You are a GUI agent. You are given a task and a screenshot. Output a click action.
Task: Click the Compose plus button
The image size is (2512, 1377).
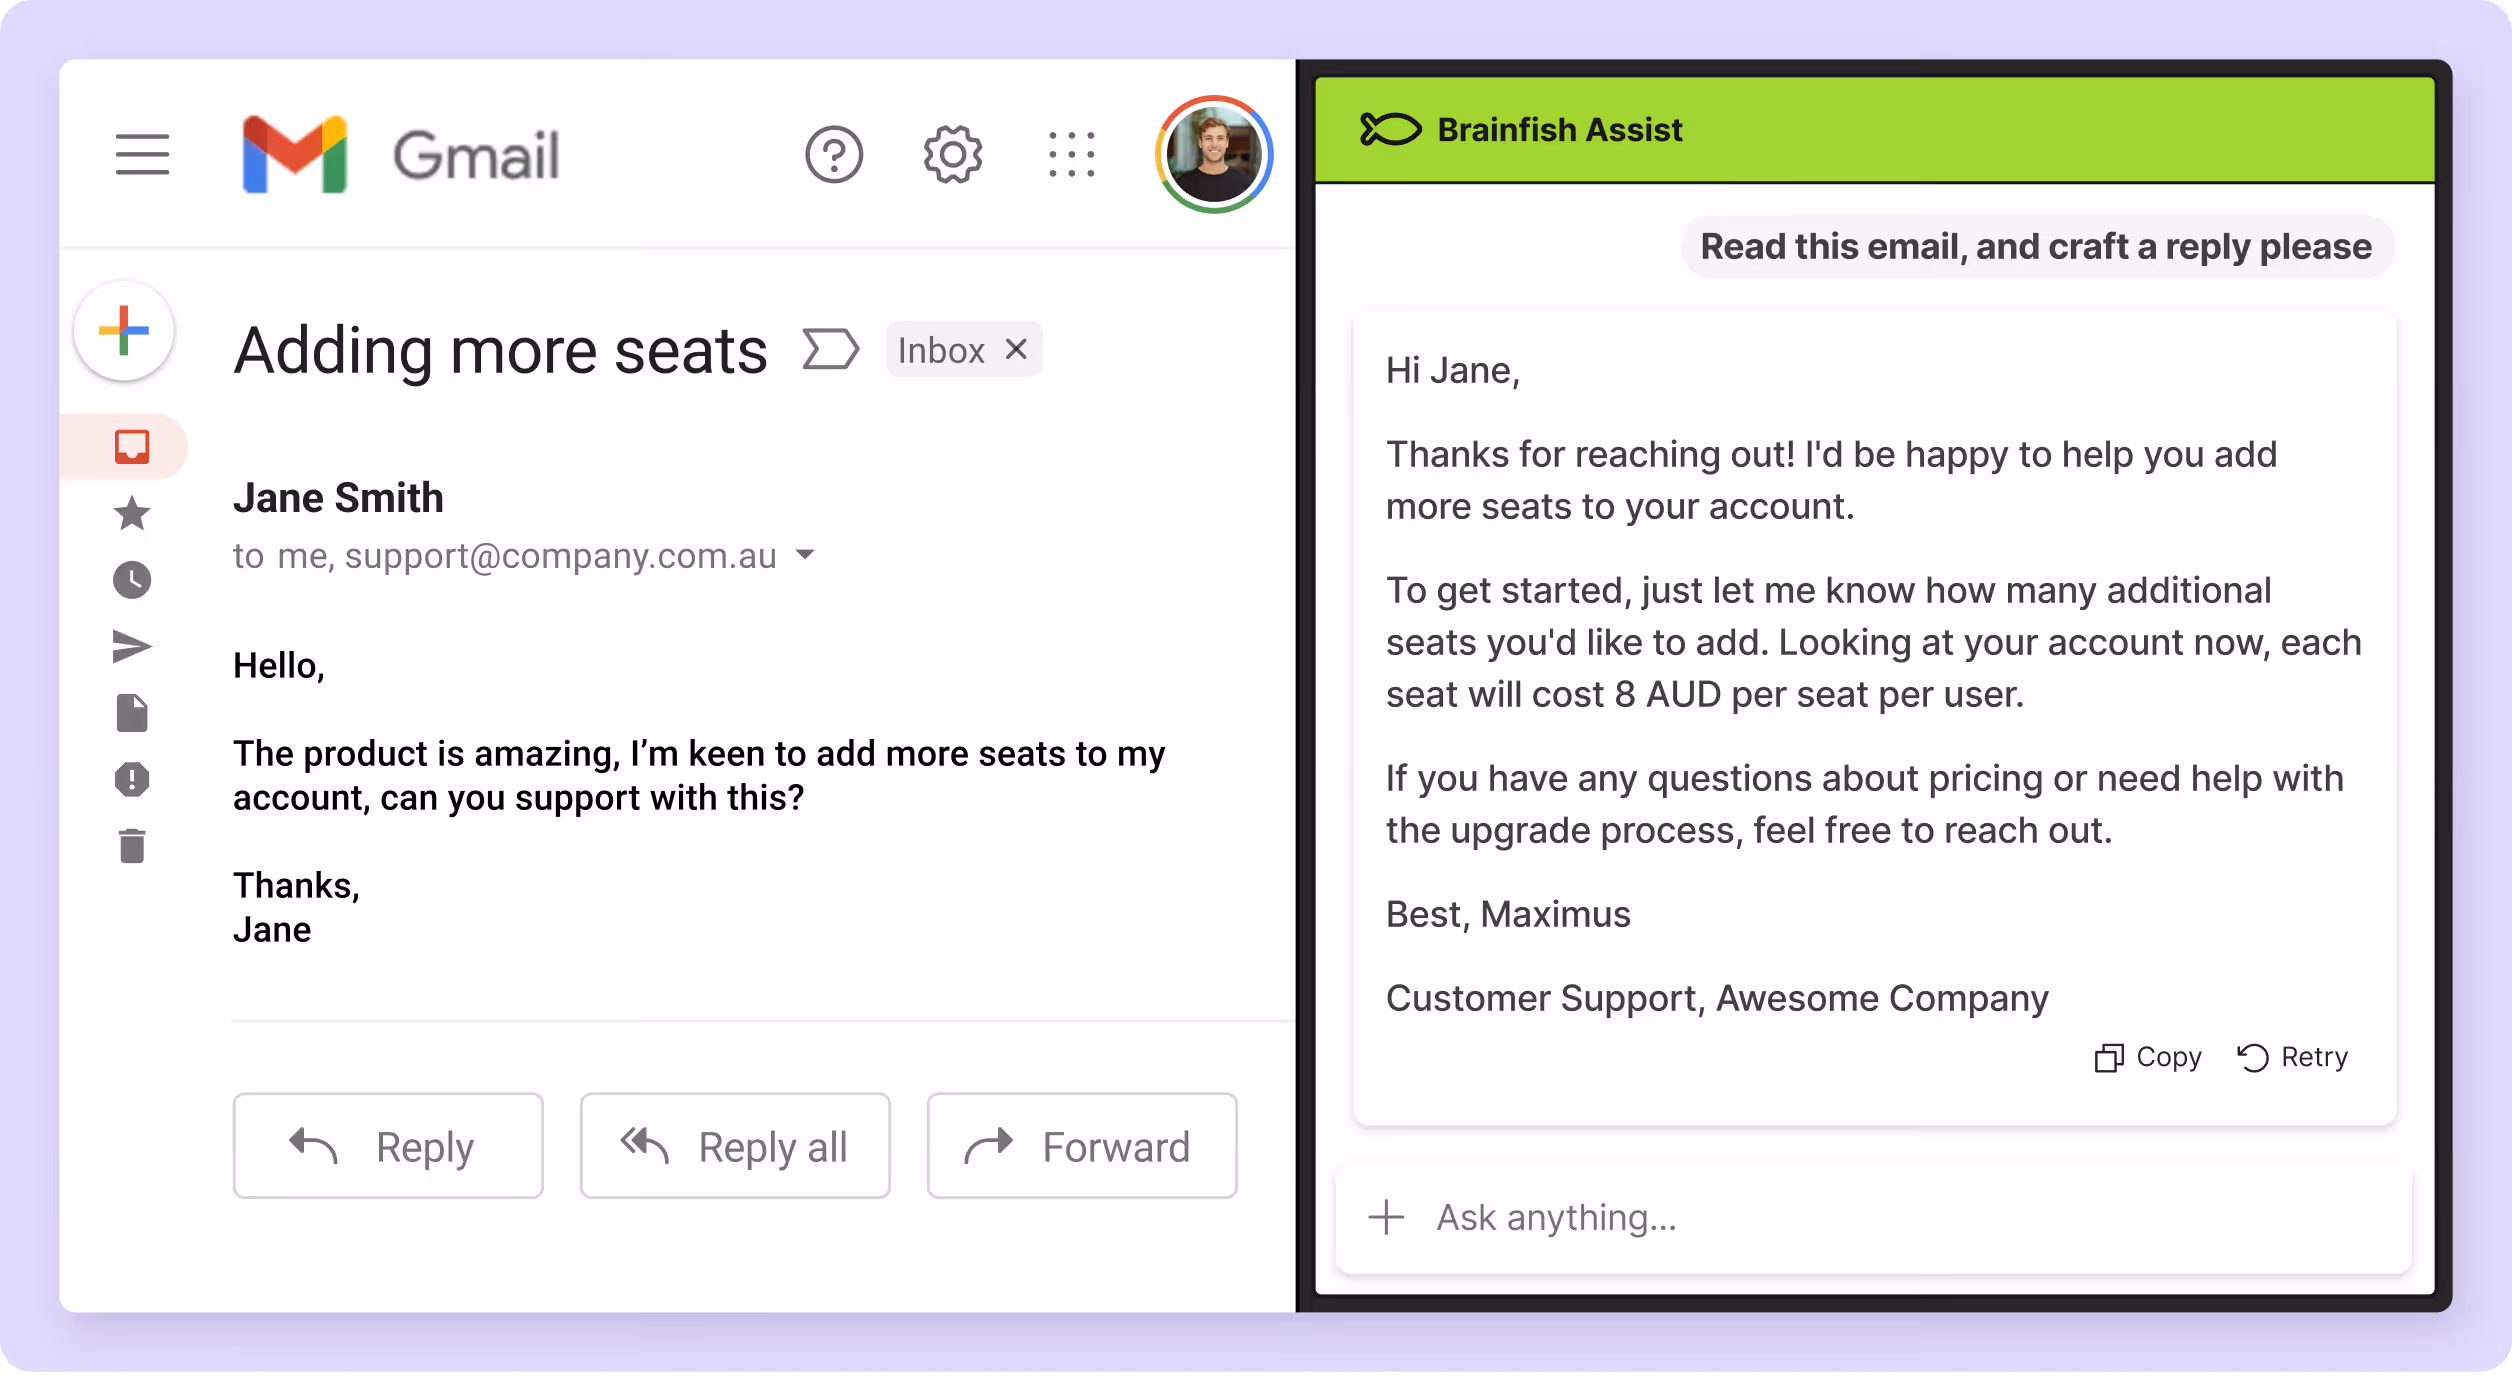(x=124, y=331)
